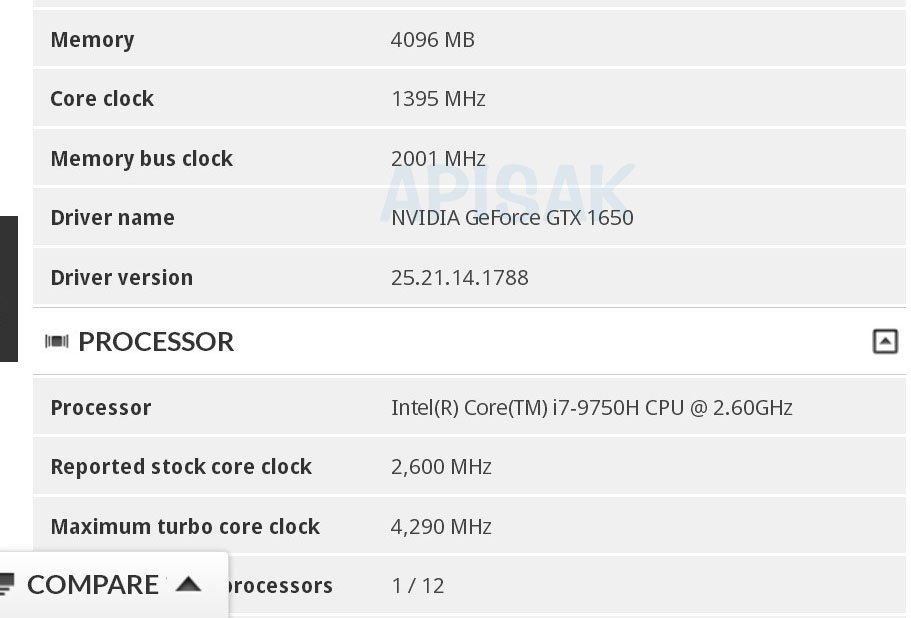Screen dimensions: 911x618
Task: Click the Driver version row 25.21.14.1788
Action: (x=460, y=277)
